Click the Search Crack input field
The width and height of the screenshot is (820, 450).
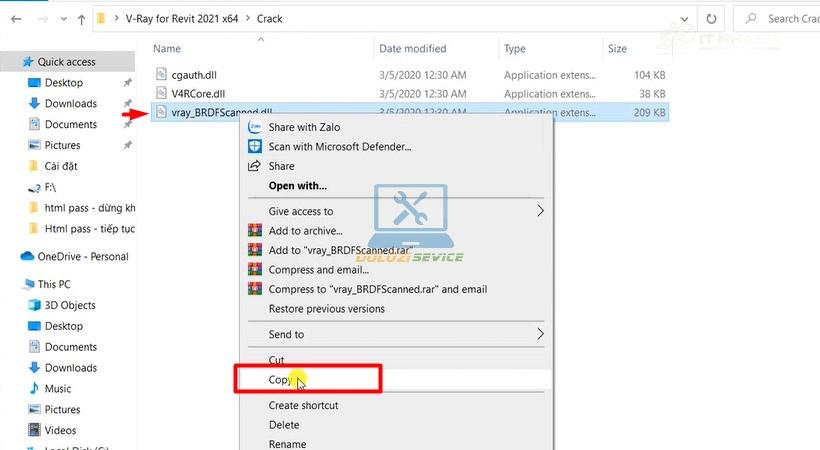[777, 19]
